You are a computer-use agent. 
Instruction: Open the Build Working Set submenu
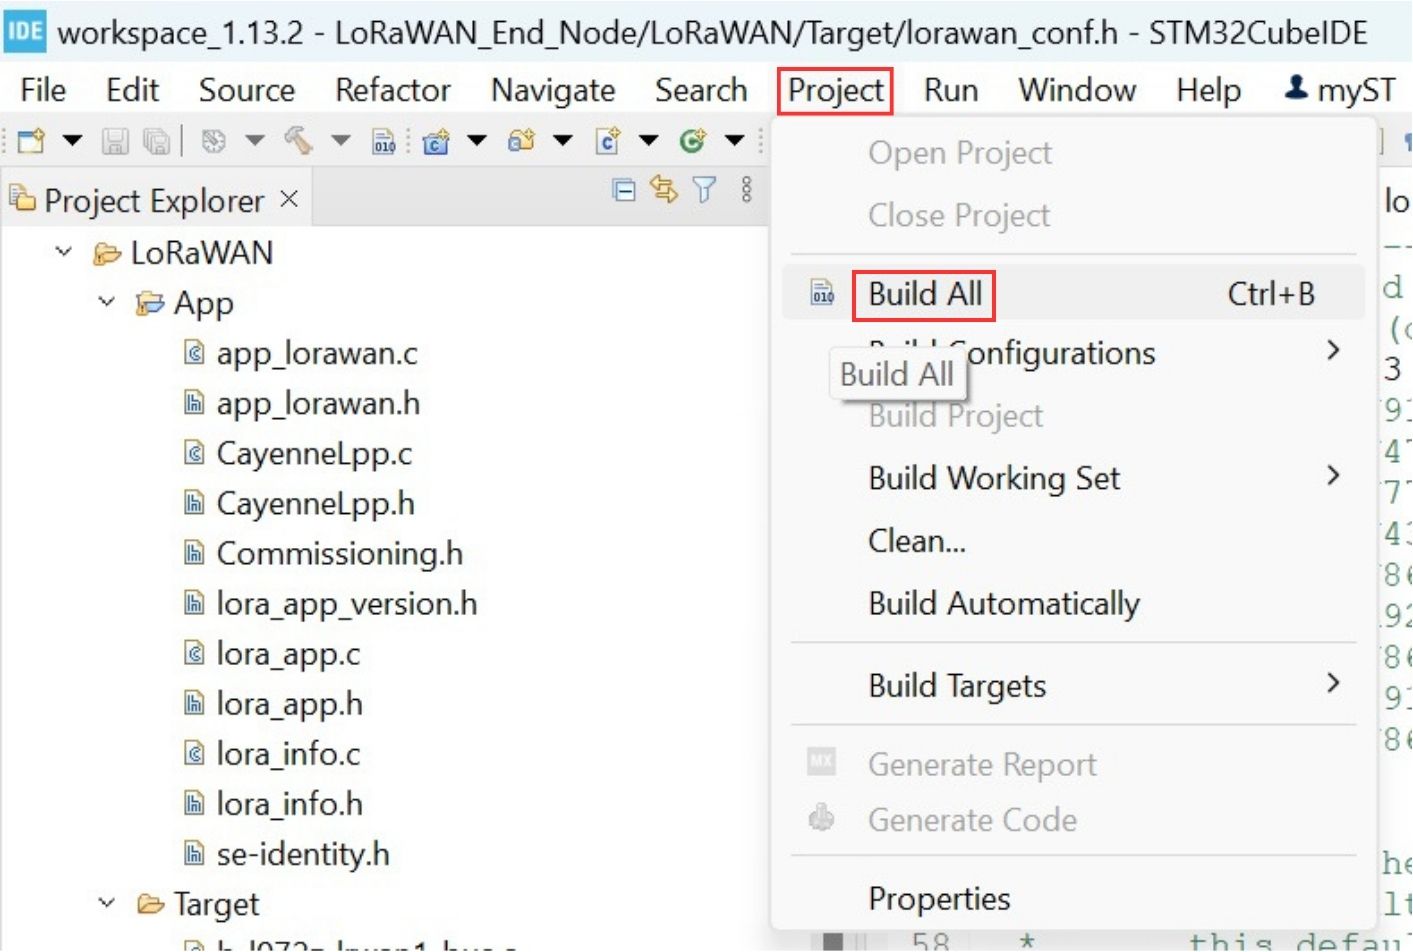click(x=1074, y=478)
